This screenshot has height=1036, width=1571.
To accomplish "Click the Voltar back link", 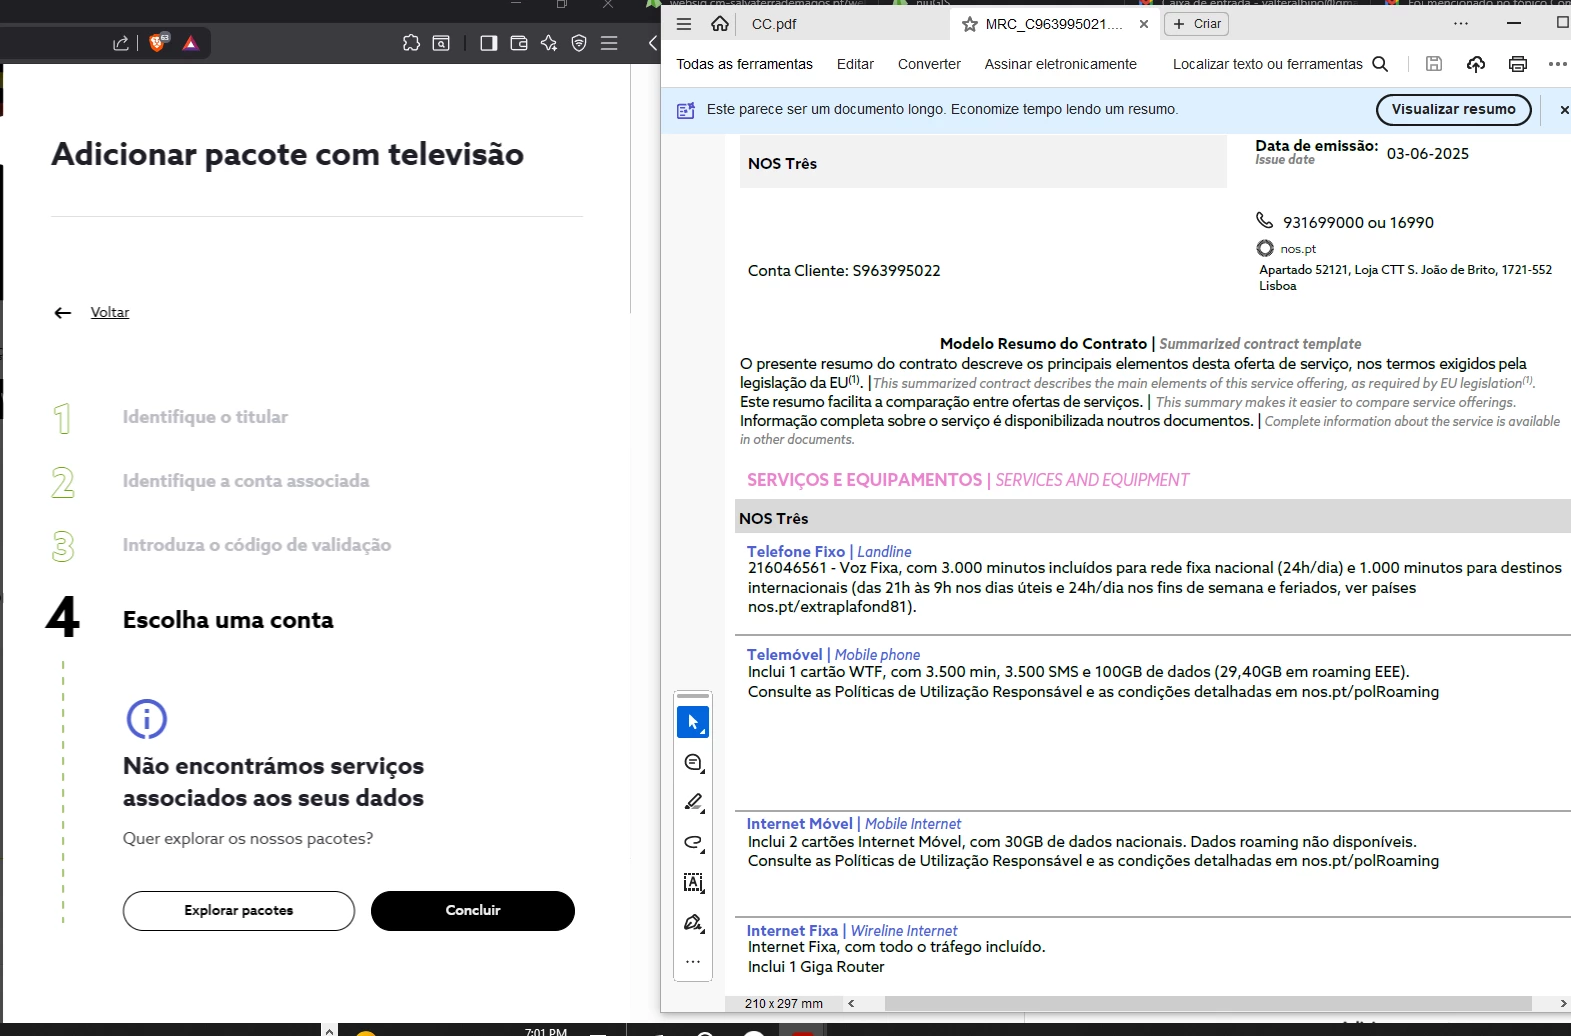I will (110, 312).
